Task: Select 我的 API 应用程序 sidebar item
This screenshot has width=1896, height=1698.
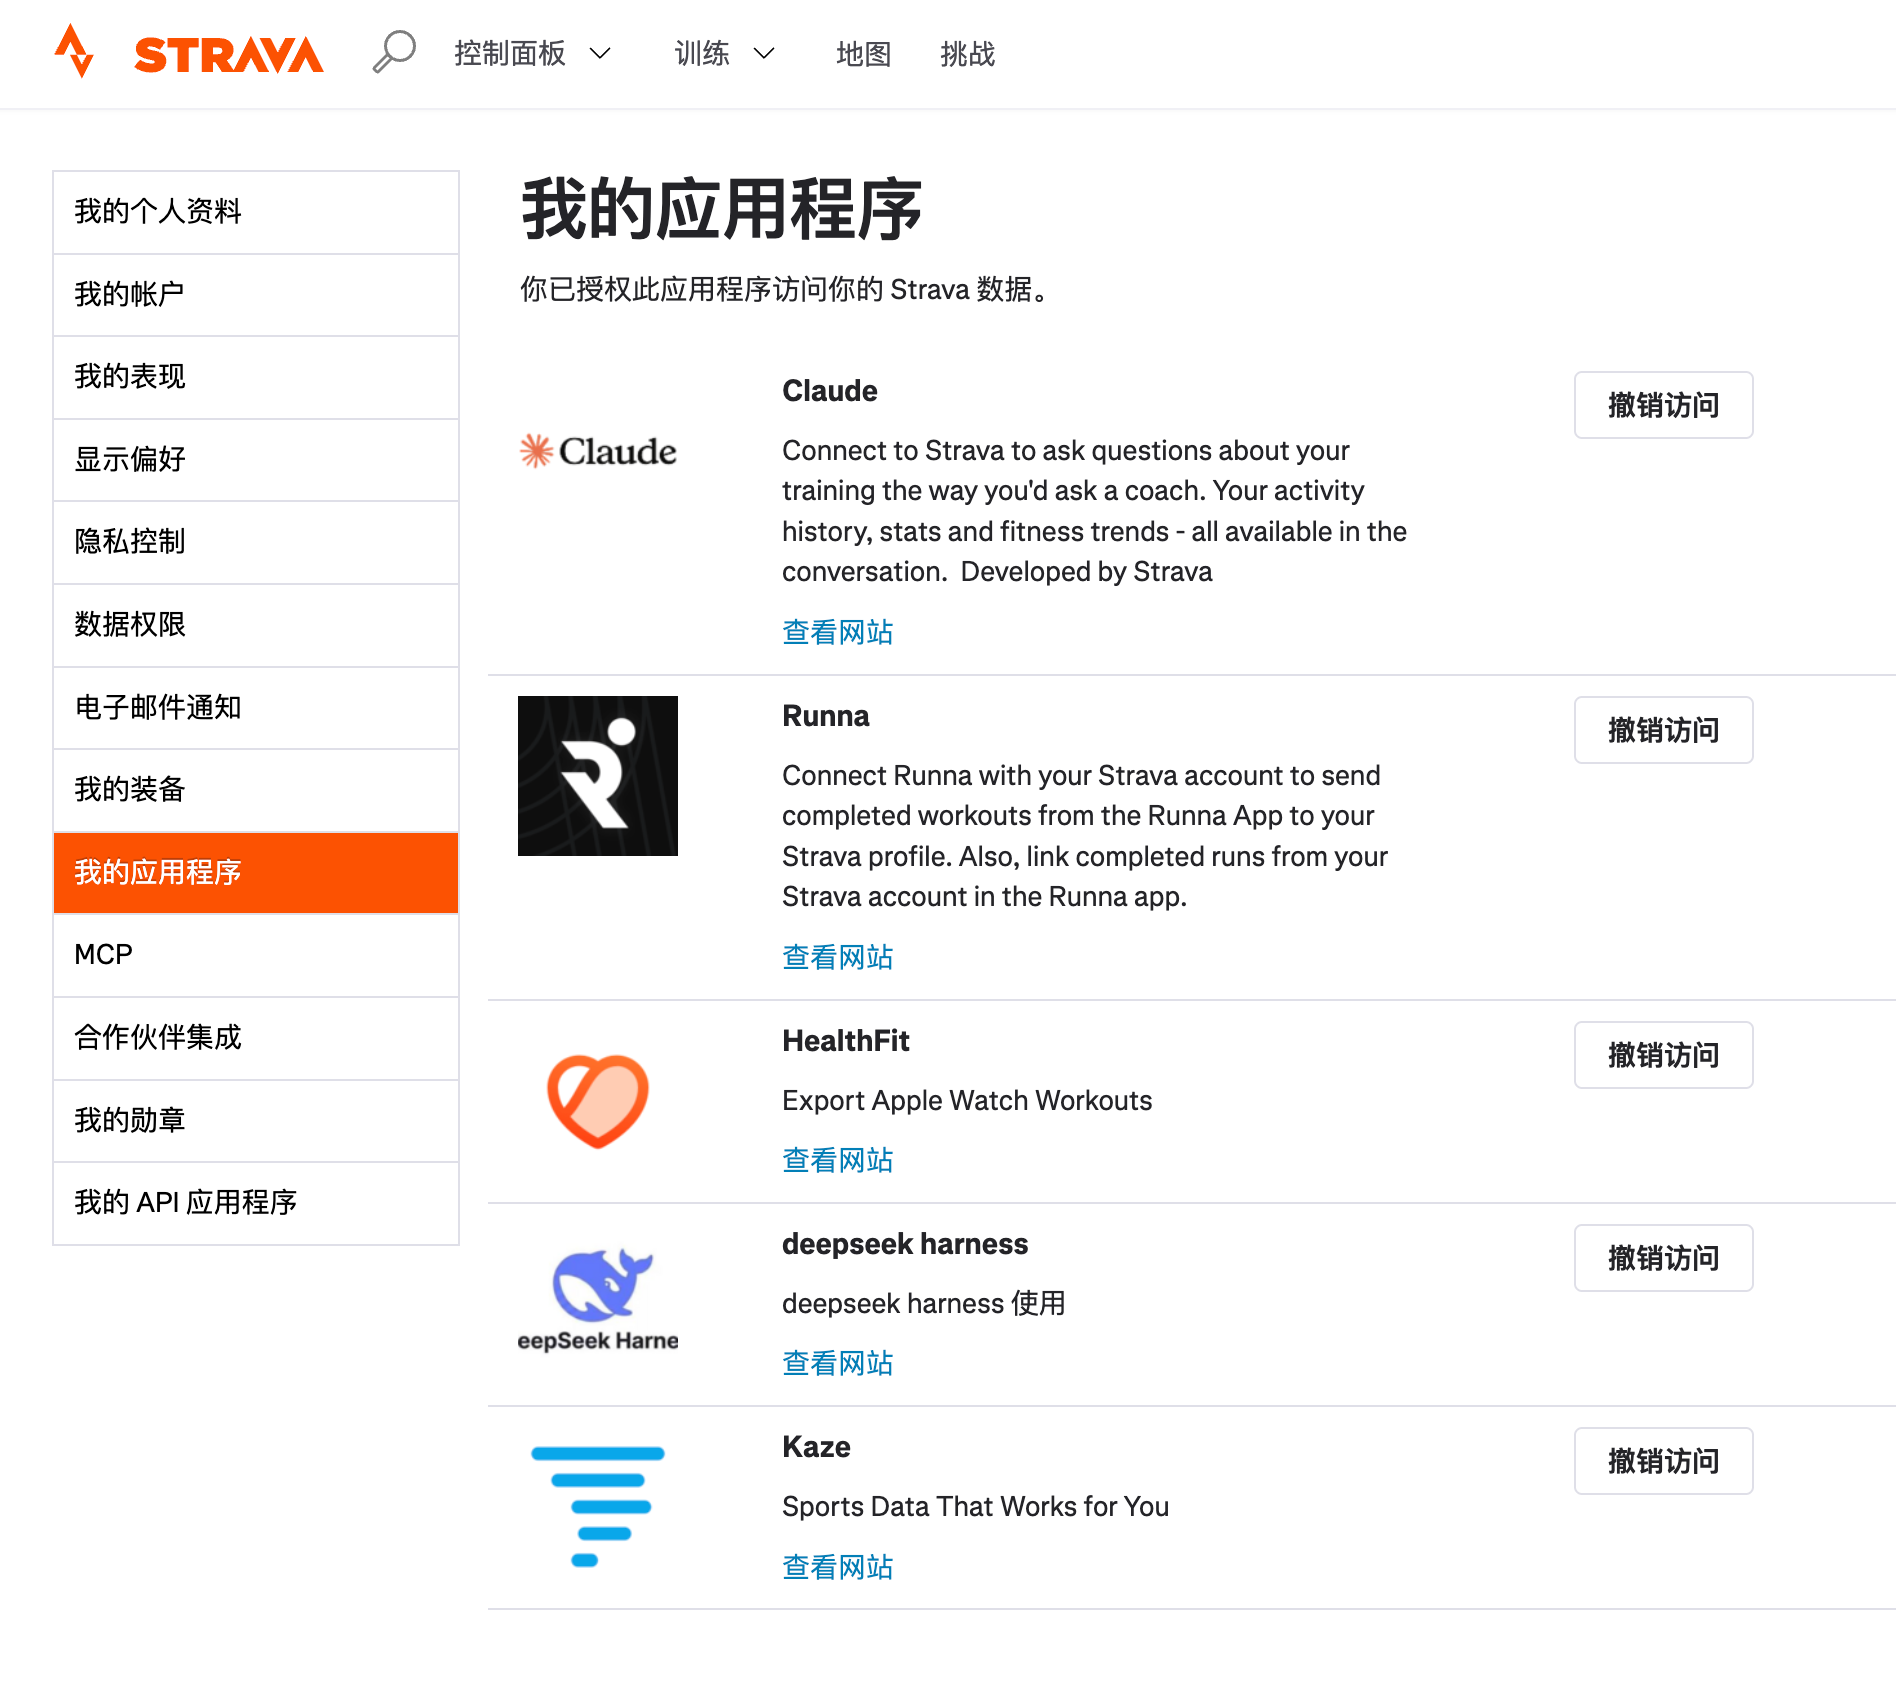Action: 256,1203
